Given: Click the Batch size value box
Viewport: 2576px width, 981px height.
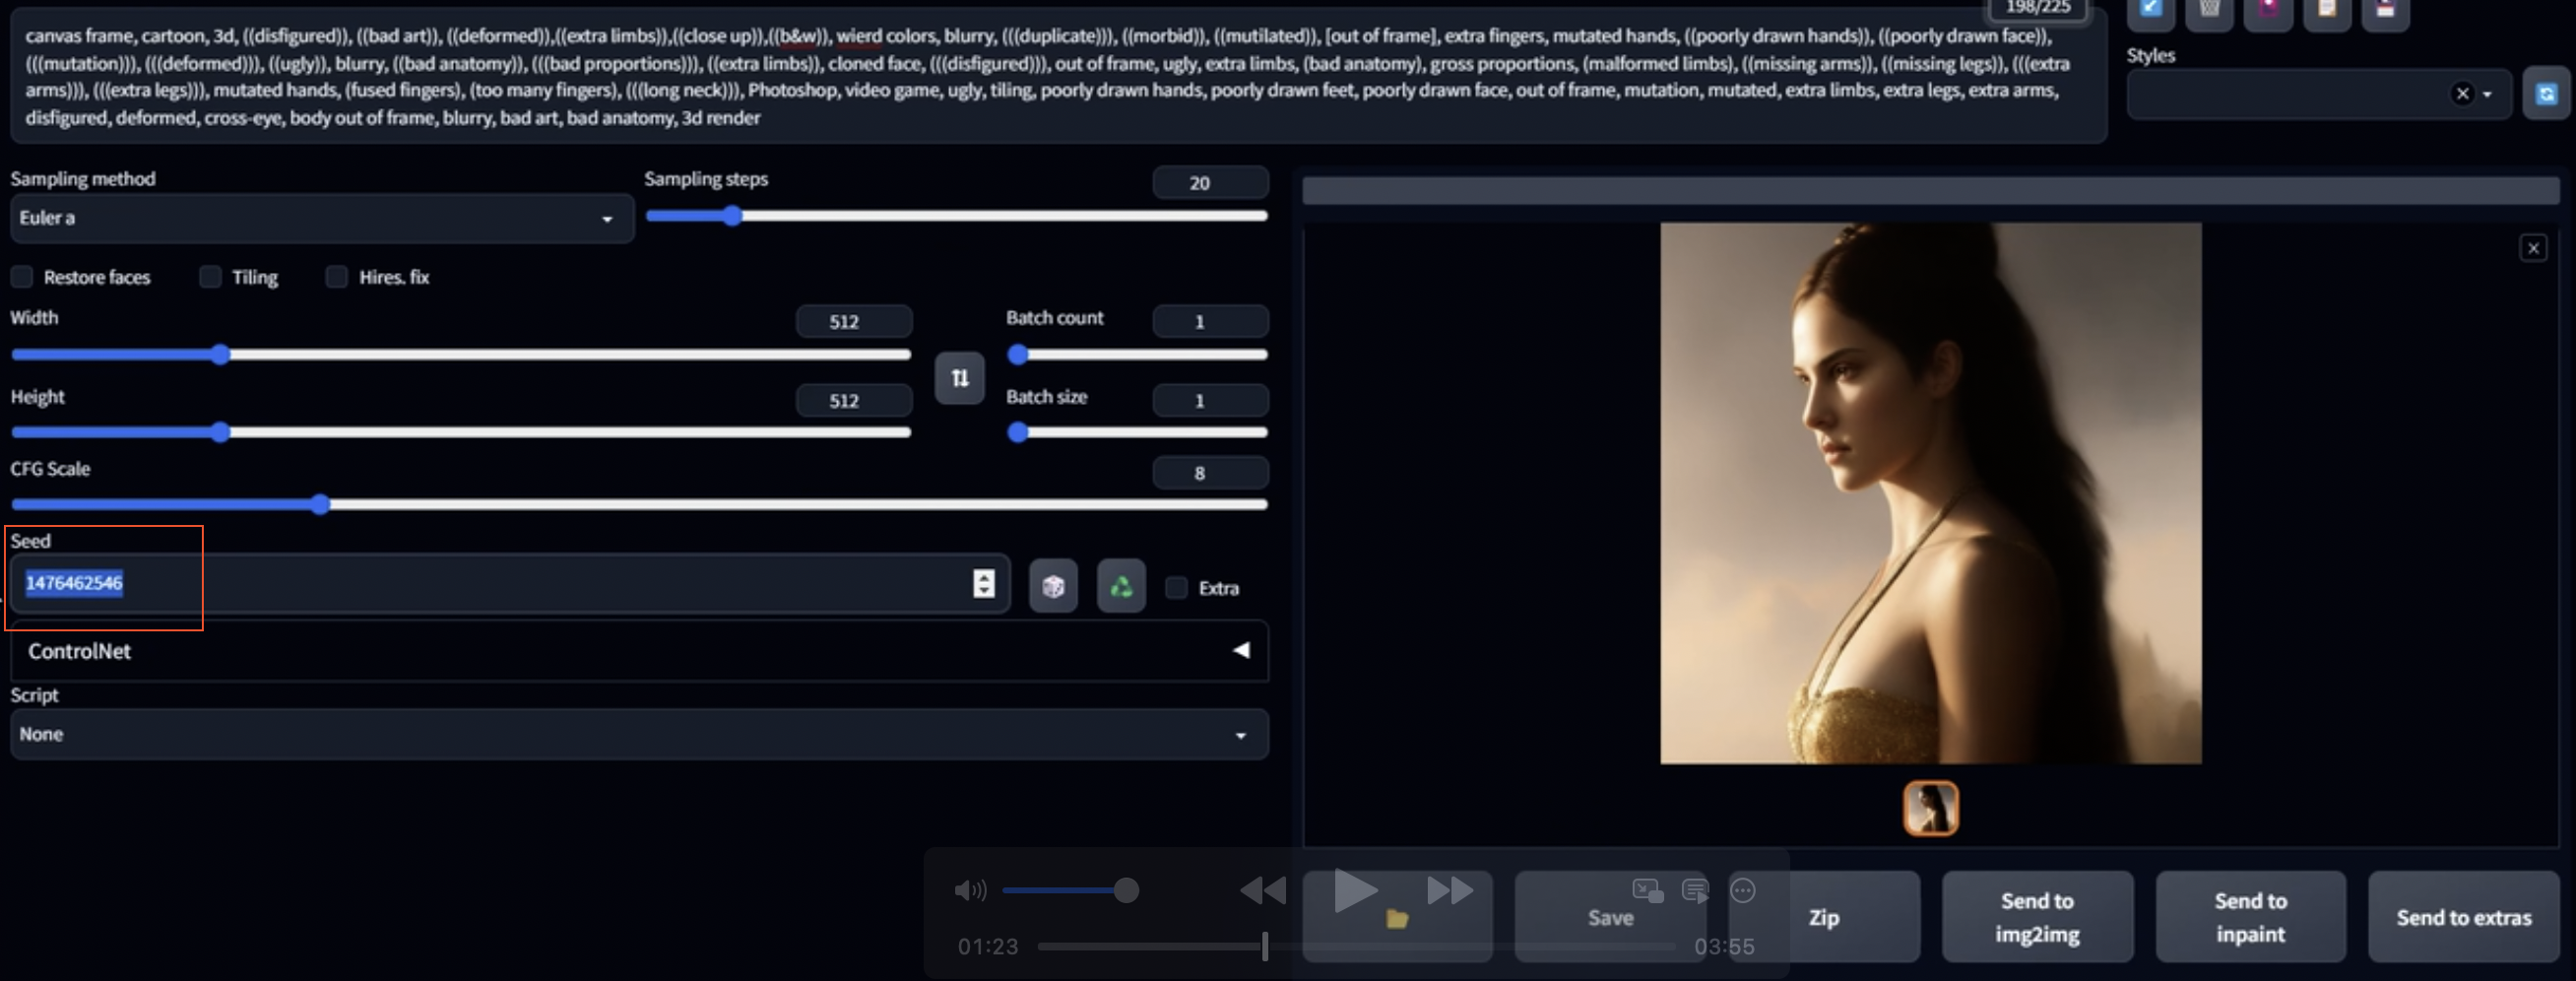Looking at the screenshot, I should [1210, 401].
